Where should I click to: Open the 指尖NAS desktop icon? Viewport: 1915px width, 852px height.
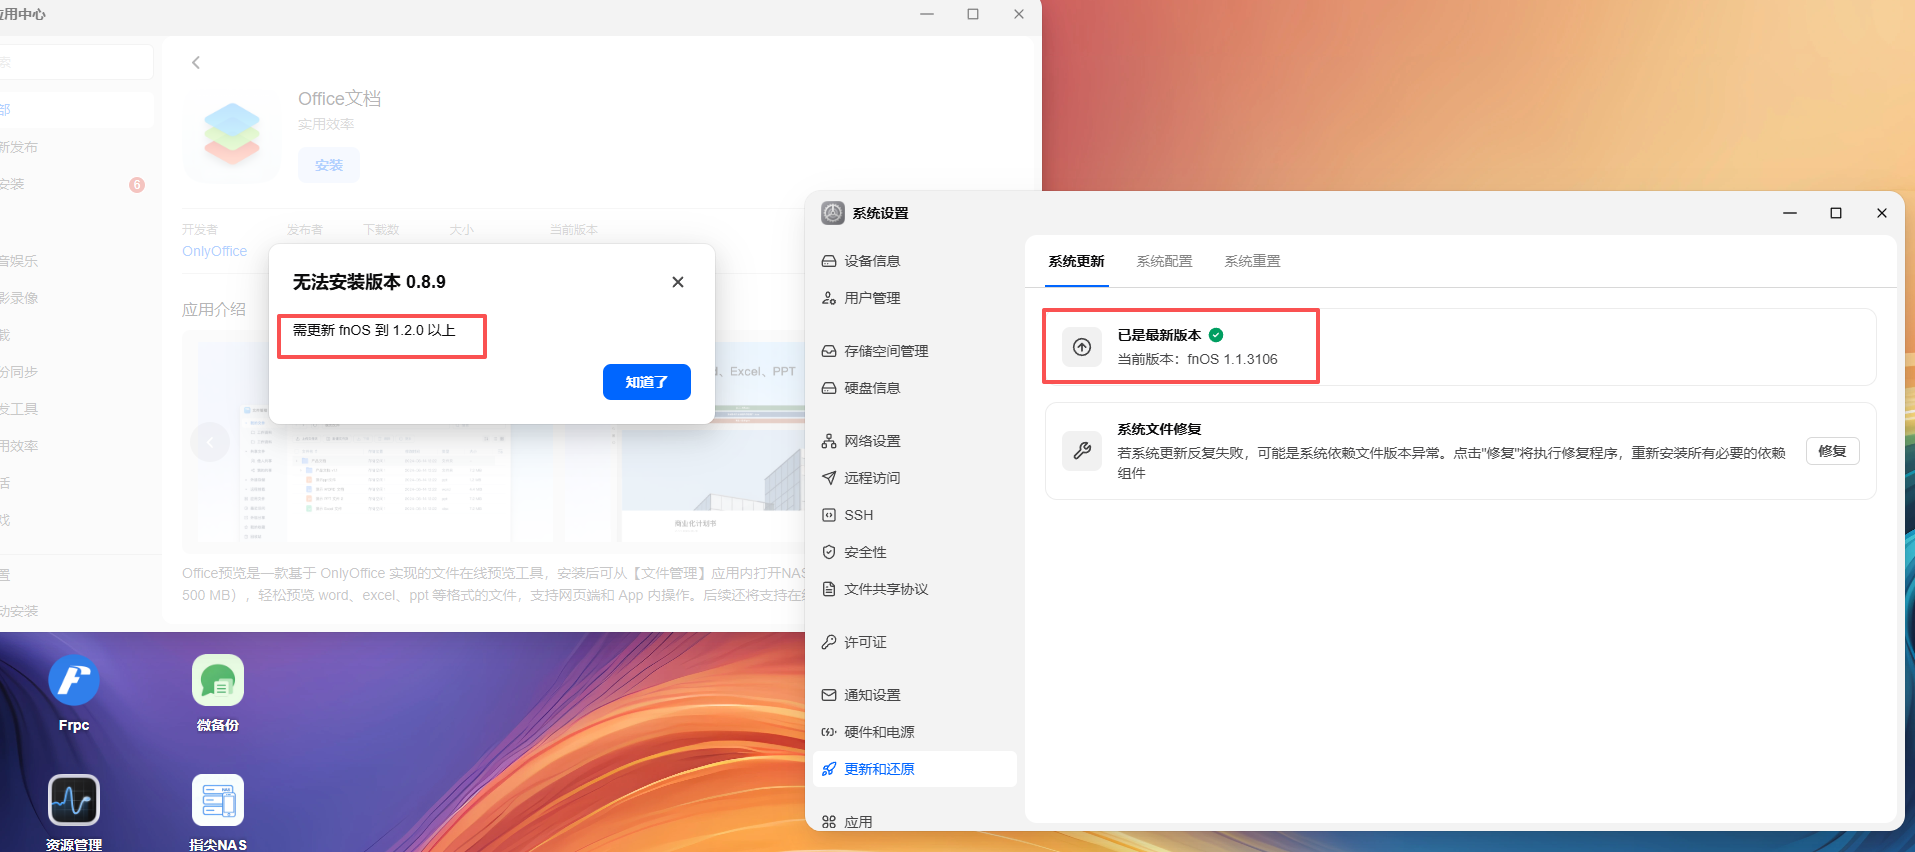[x=218, y=800]
